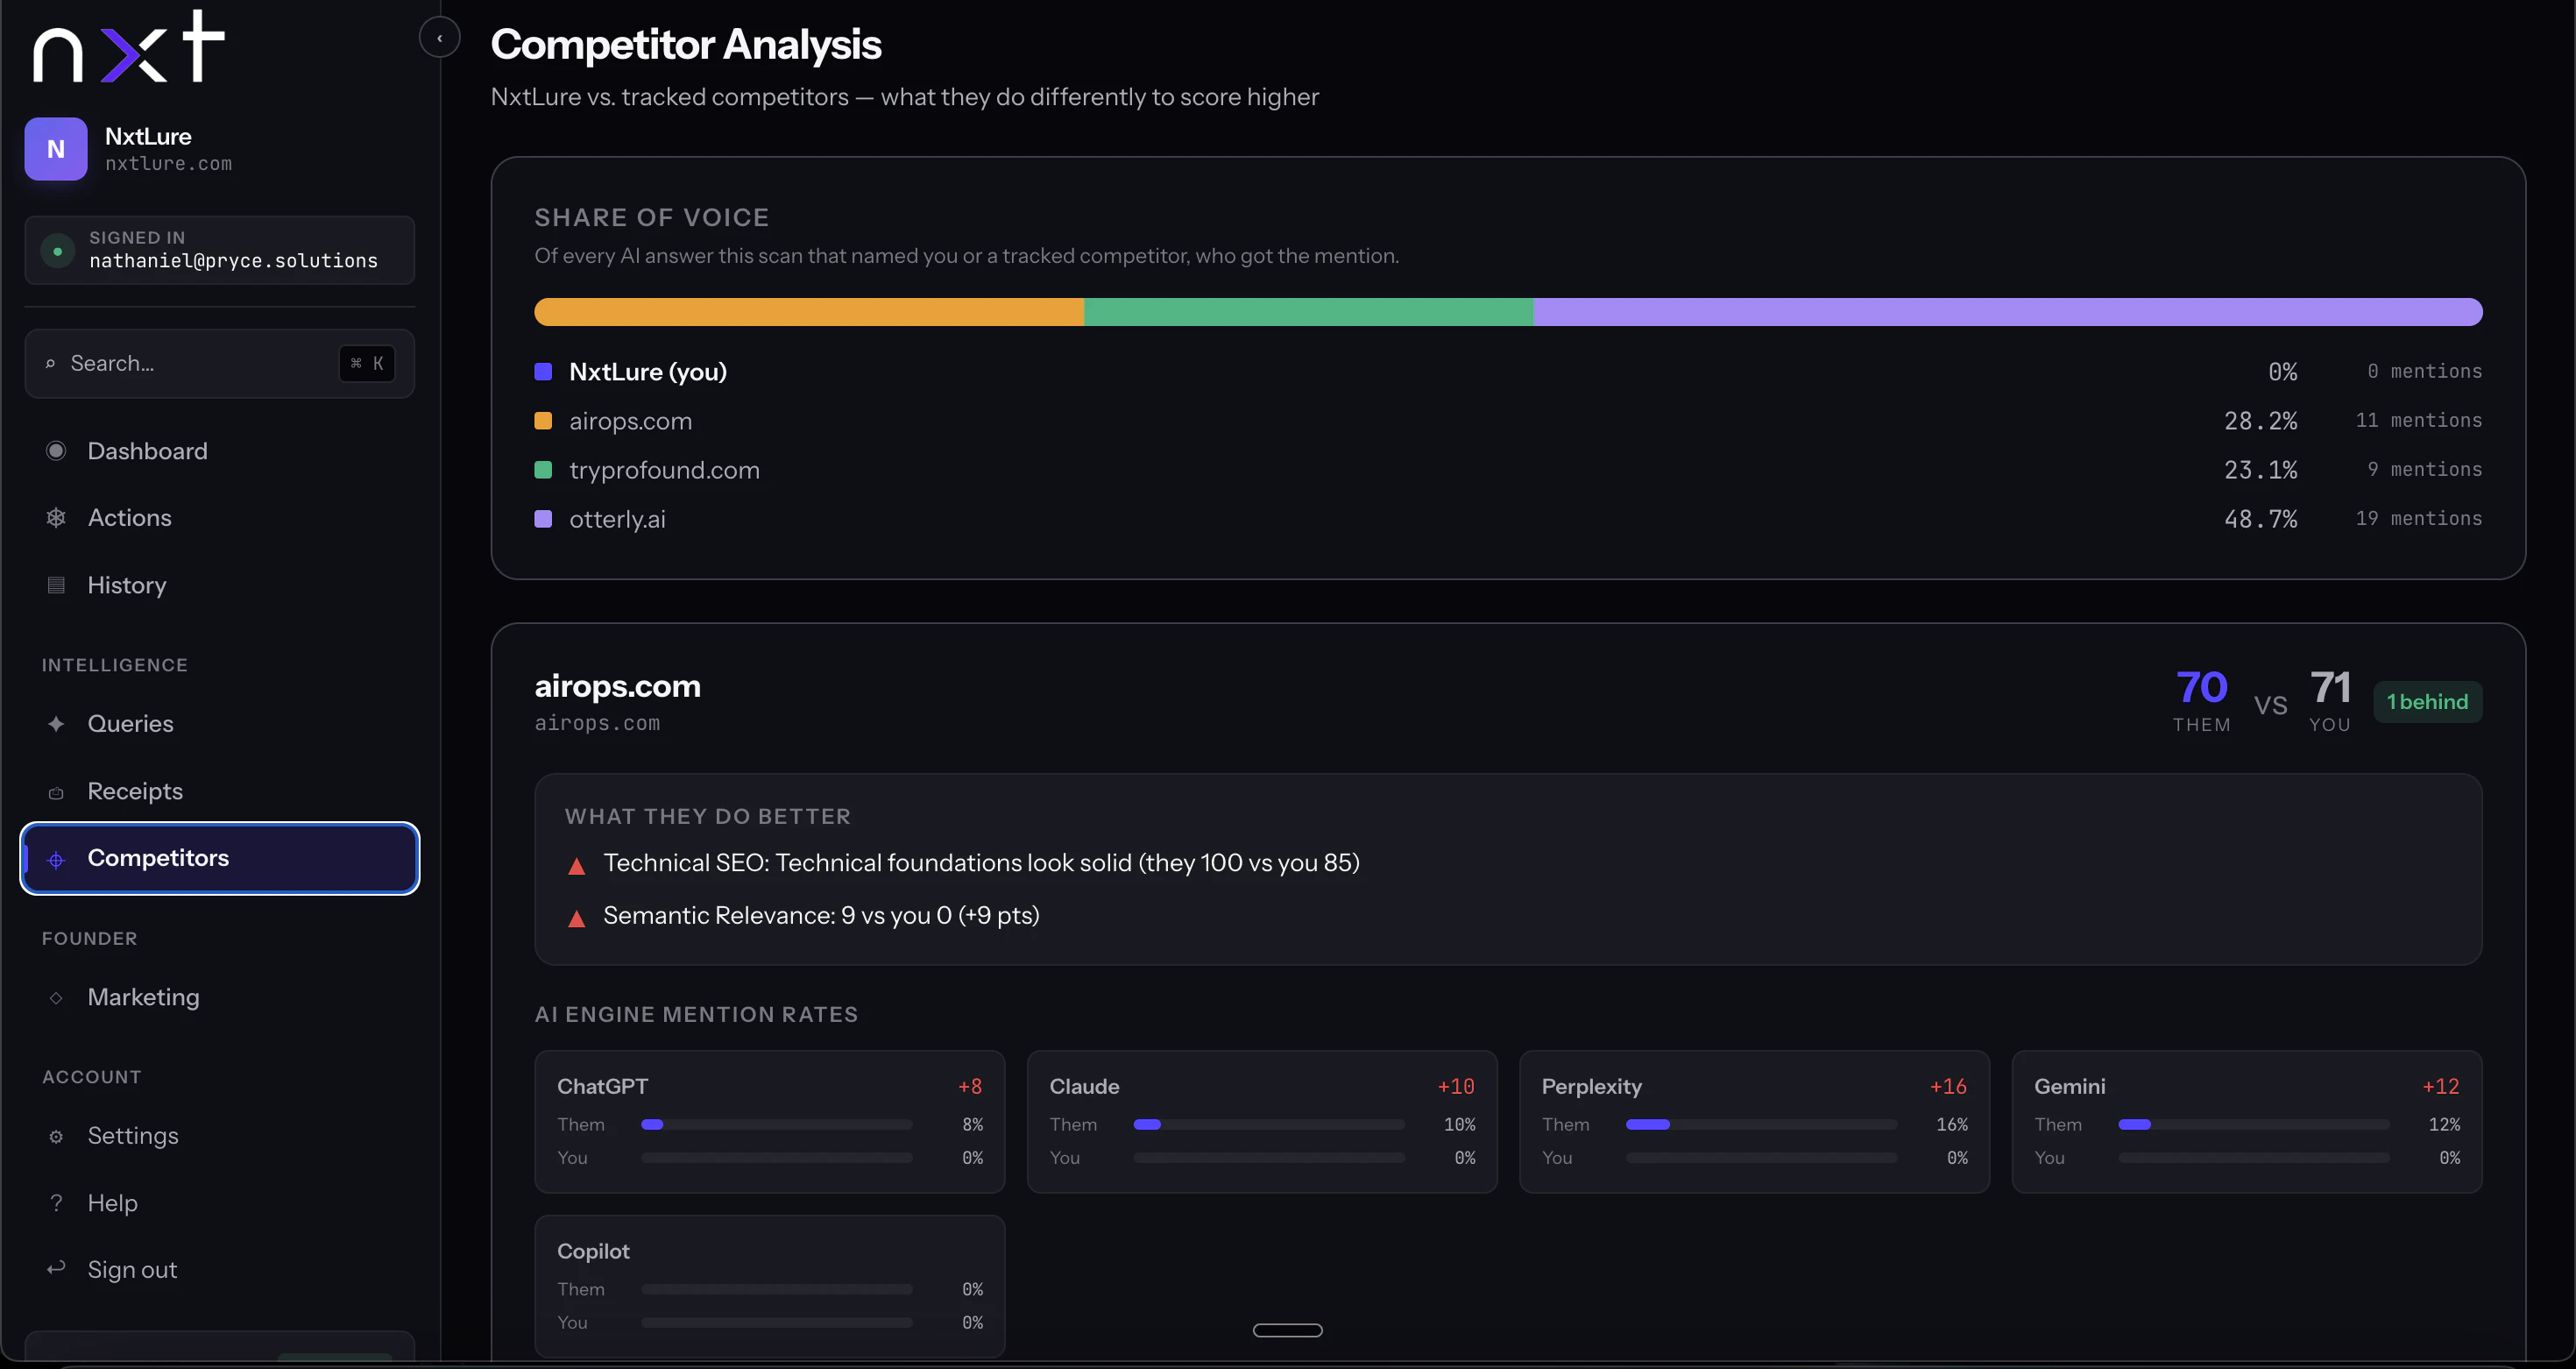
Task: Collapse the sidebar with chevron button
Action: point(439,38)
